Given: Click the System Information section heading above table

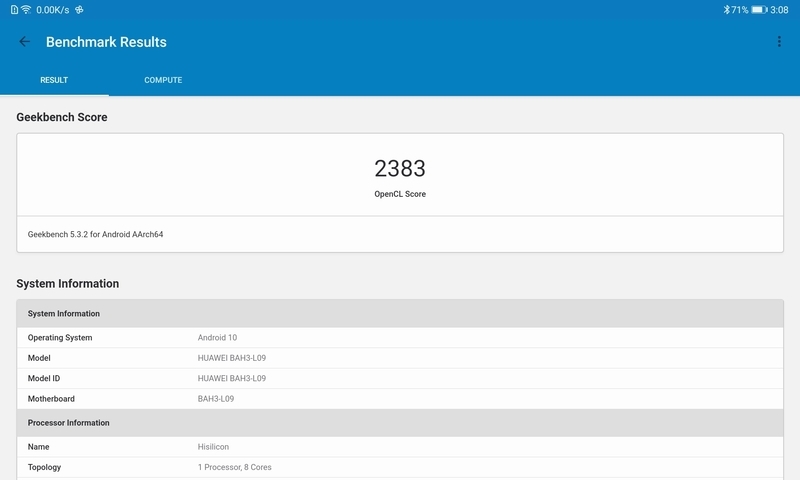Looking at the screenshot, I should 67,284.
